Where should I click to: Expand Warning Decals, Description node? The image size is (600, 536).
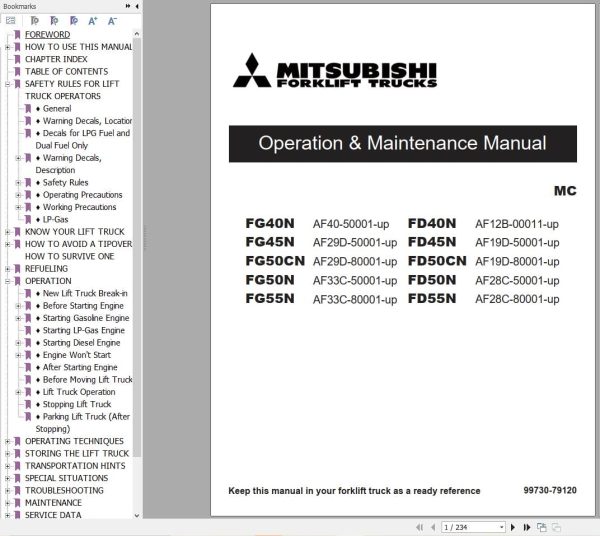point(18,158)
